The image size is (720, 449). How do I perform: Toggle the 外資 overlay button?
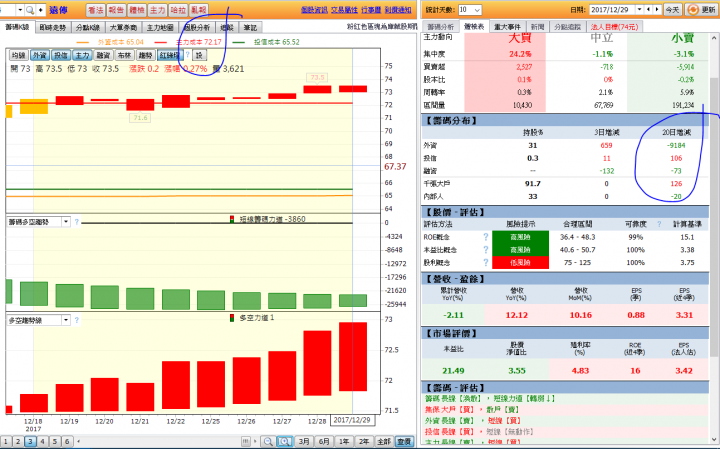click(39, 55)
